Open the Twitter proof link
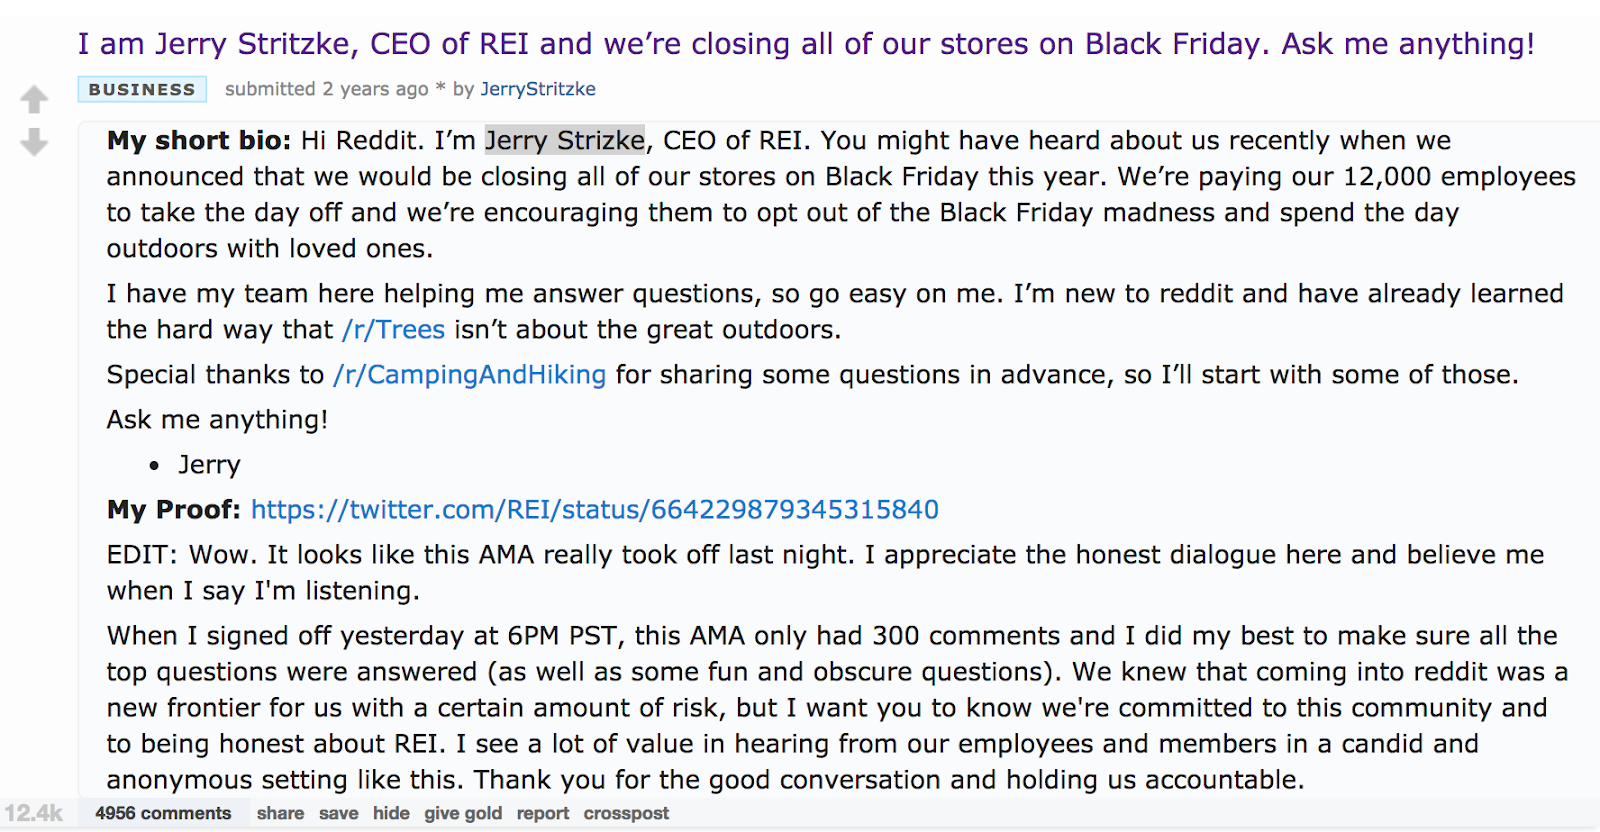Screen dimensions: 1600x832 click(x=594, y=509)
